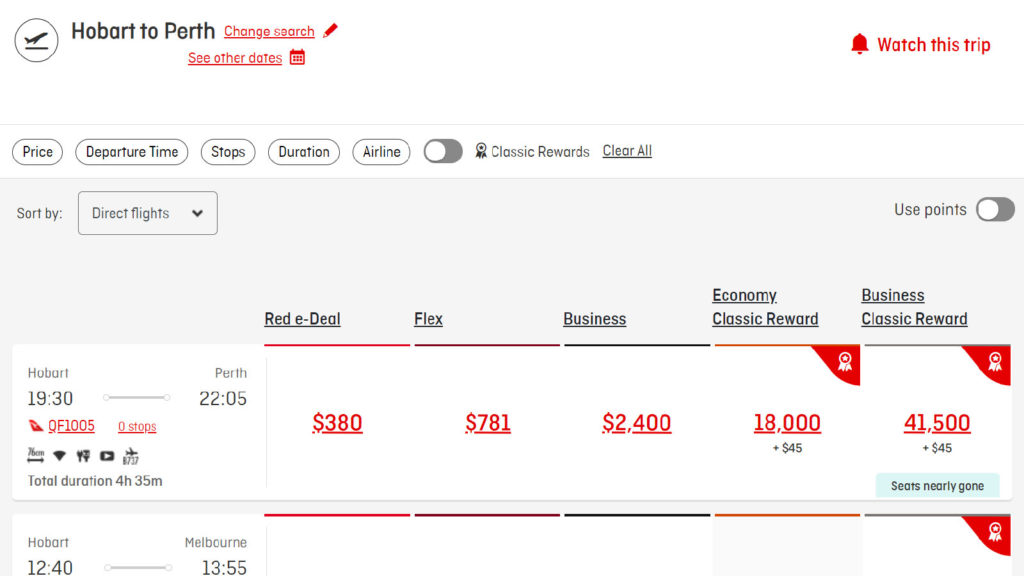This screenshot has height=576, width=1024.
Task: Open the Price filter
Action: [37, 152]
